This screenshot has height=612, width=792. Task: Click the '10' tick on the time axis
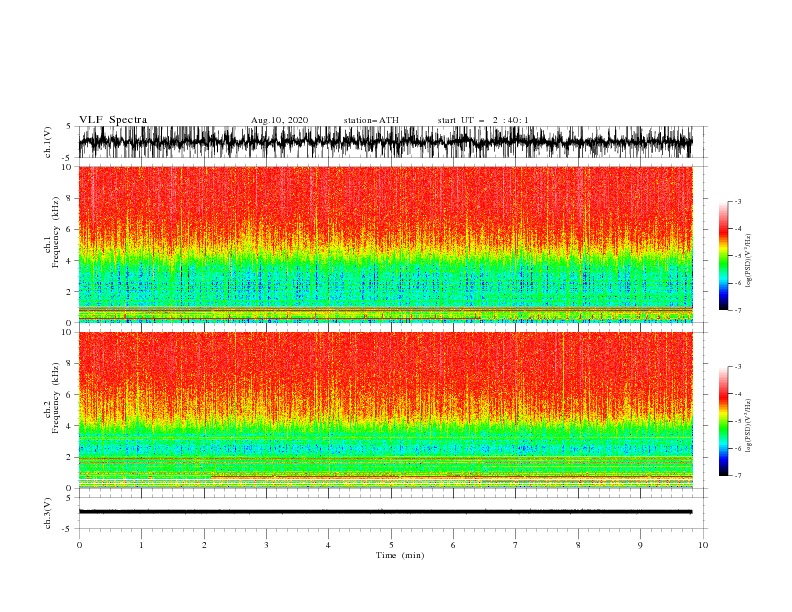[x=703, y=545]
